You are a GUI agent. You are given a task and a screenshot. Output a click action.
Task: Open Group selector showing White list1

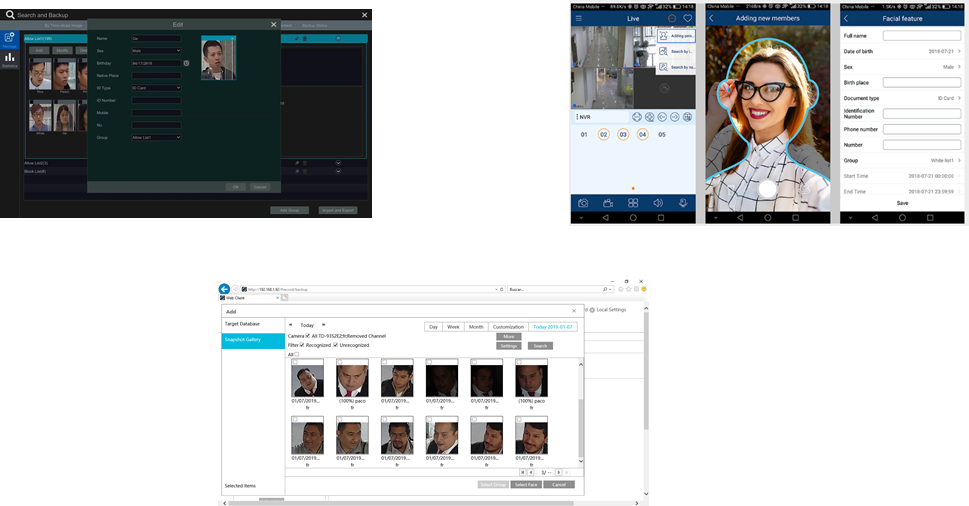pyautogui.click(x=902, y=160)
